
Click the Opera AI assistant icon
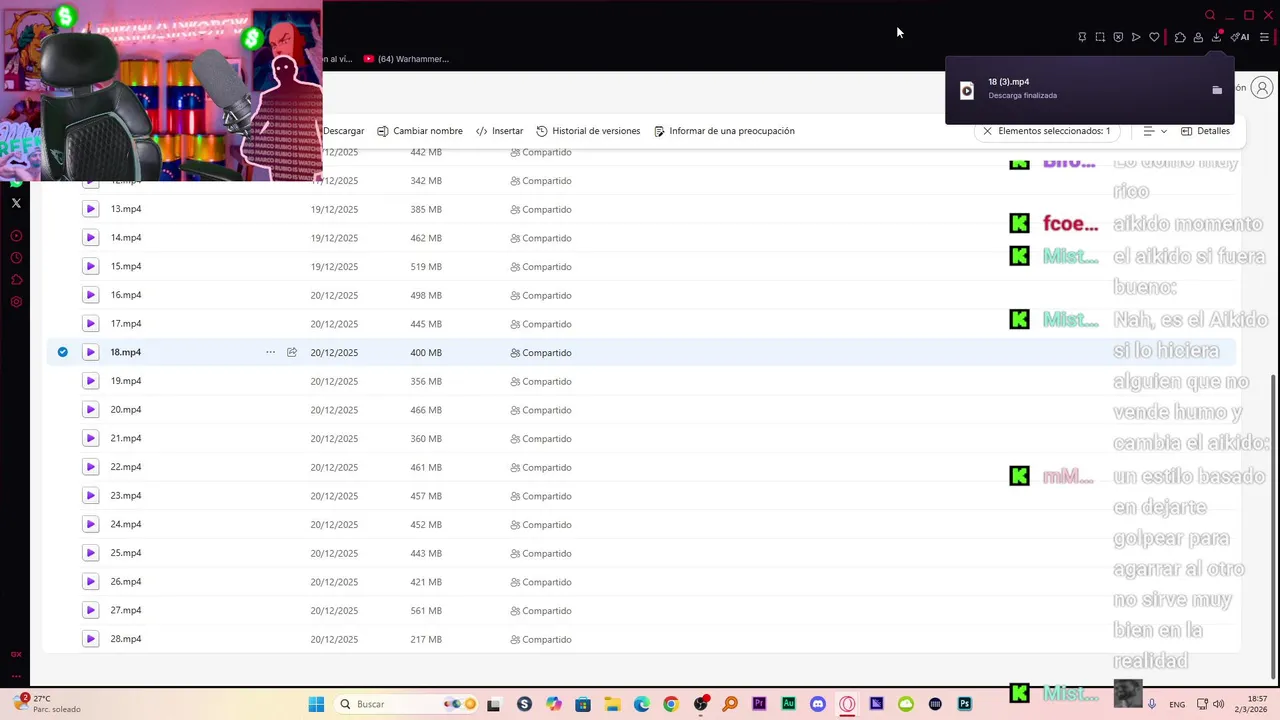point(1240,37)
